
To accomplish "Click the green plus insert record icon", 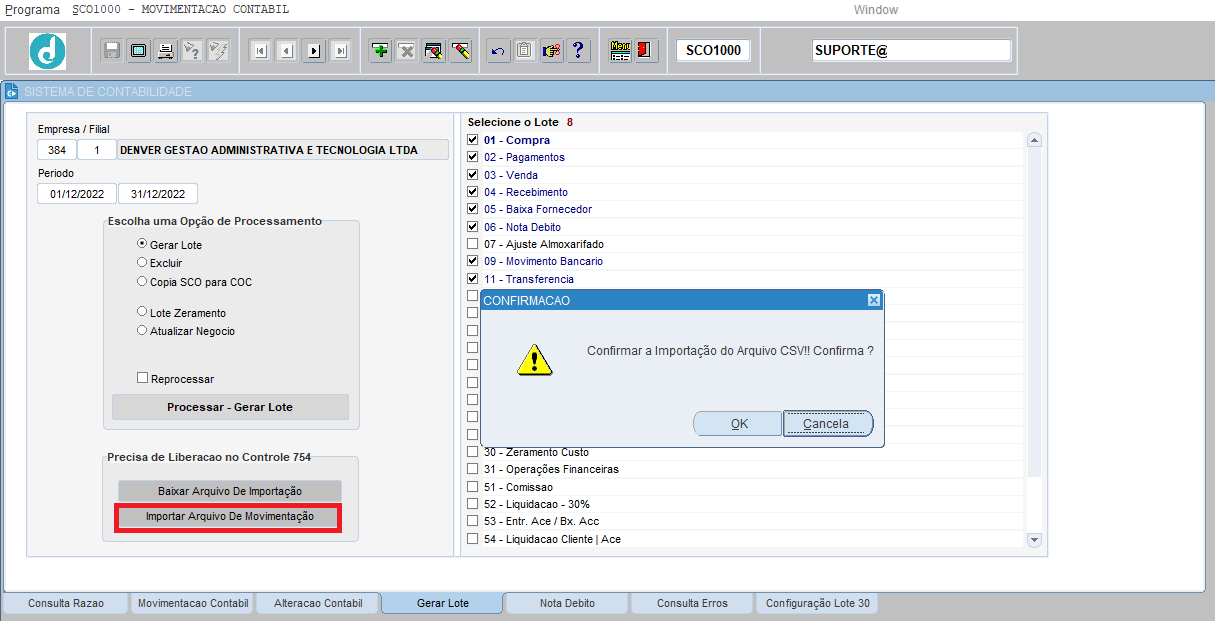I will point(380,51).
